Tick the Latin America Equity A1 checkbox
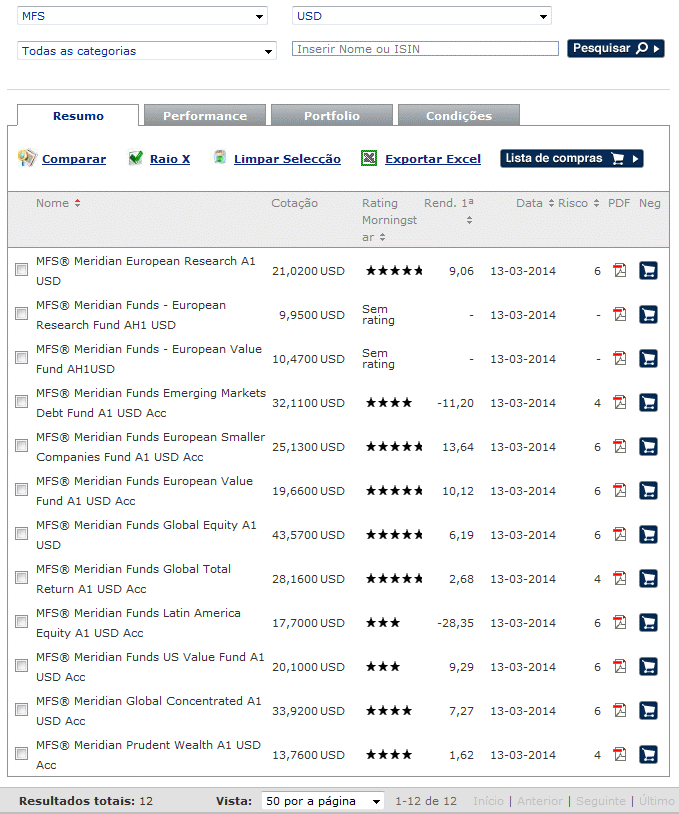 [x=21, y=621]
